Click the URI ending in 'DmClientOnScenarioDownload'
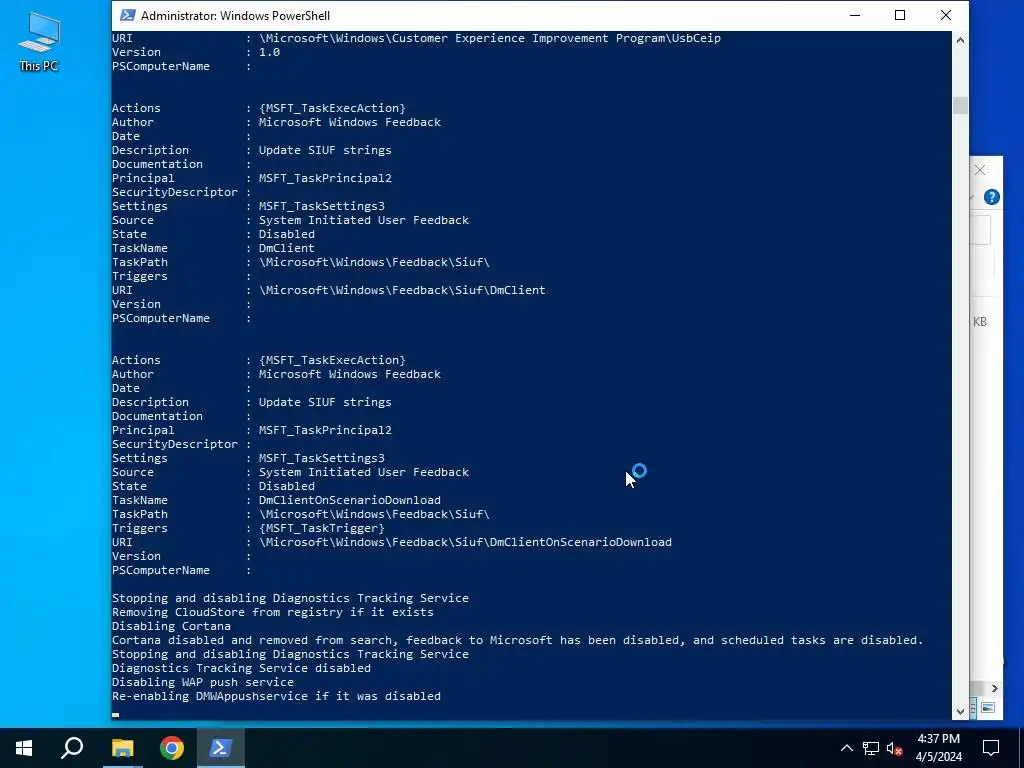 tap(465, 542)
